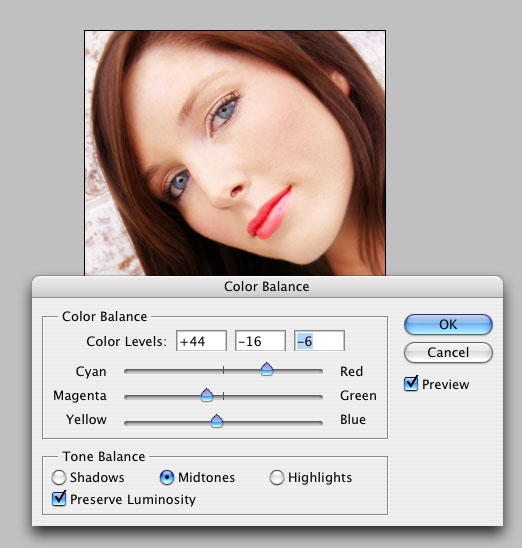
Task: Click the Cancel button
Action: [448, 352]
